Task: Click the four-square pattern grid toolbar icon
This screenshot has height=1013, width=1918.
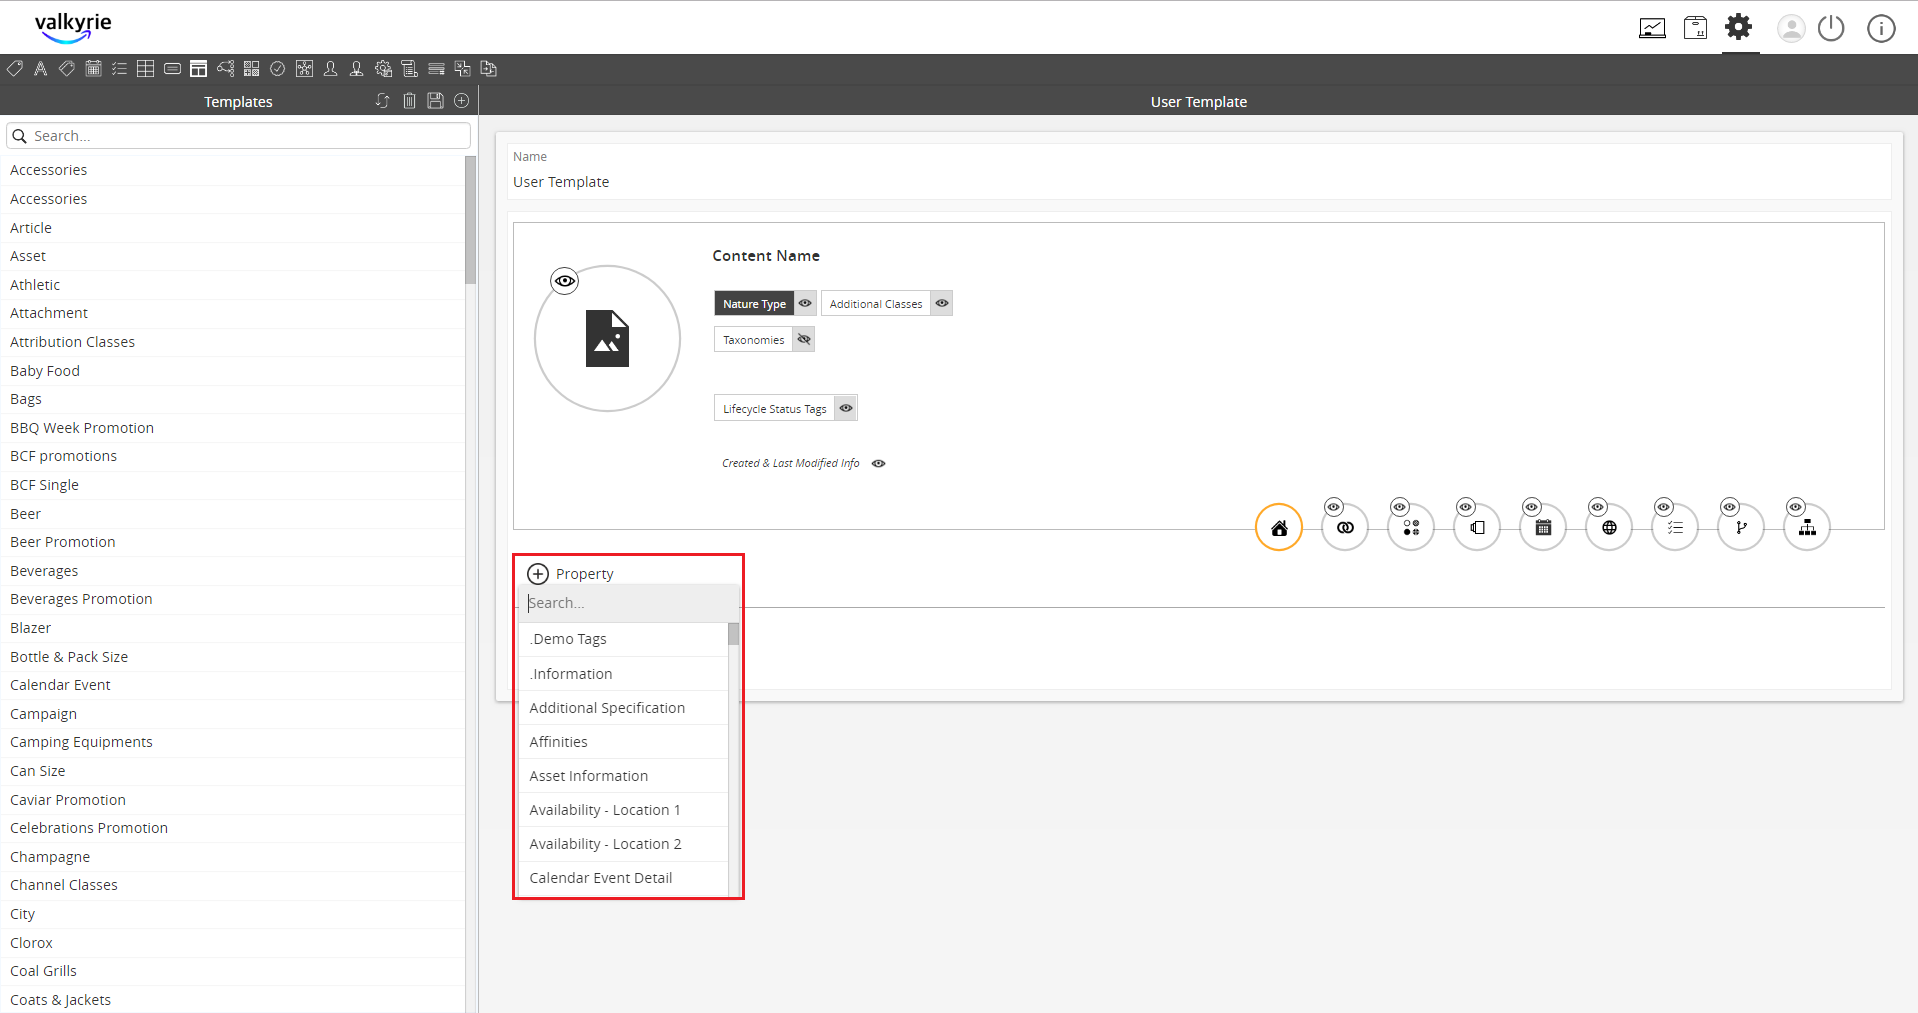Action: [x=251, y=69]
